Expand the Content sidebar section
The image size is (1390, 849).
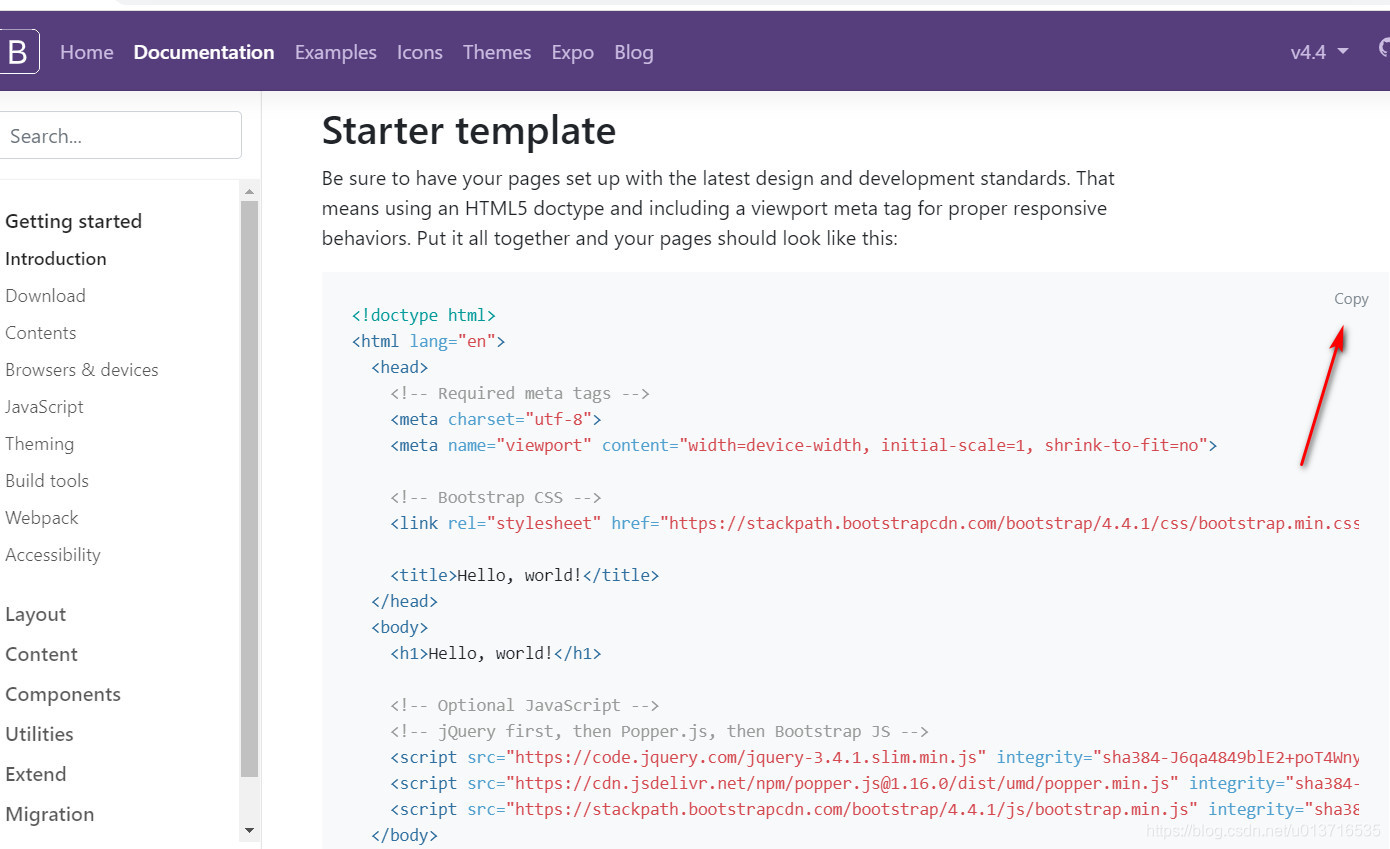41,655
